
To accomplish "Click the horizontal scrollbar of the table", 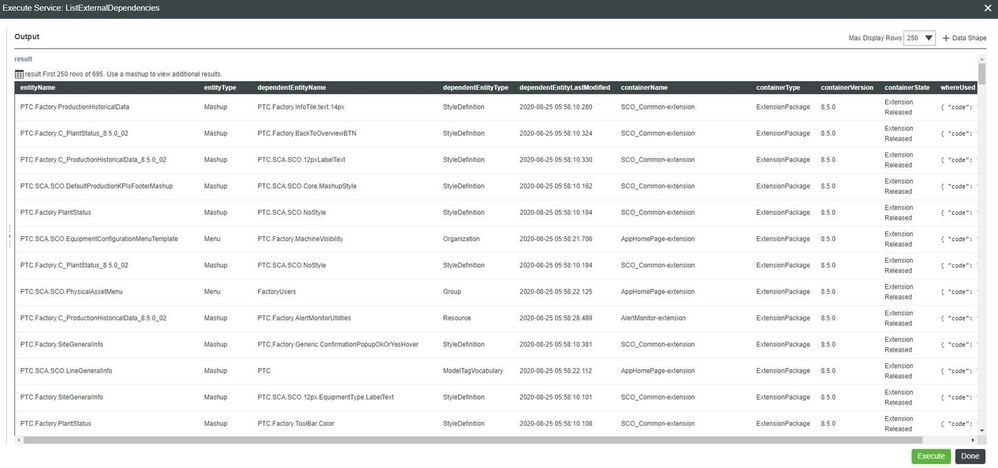I will tap(473, 440).
